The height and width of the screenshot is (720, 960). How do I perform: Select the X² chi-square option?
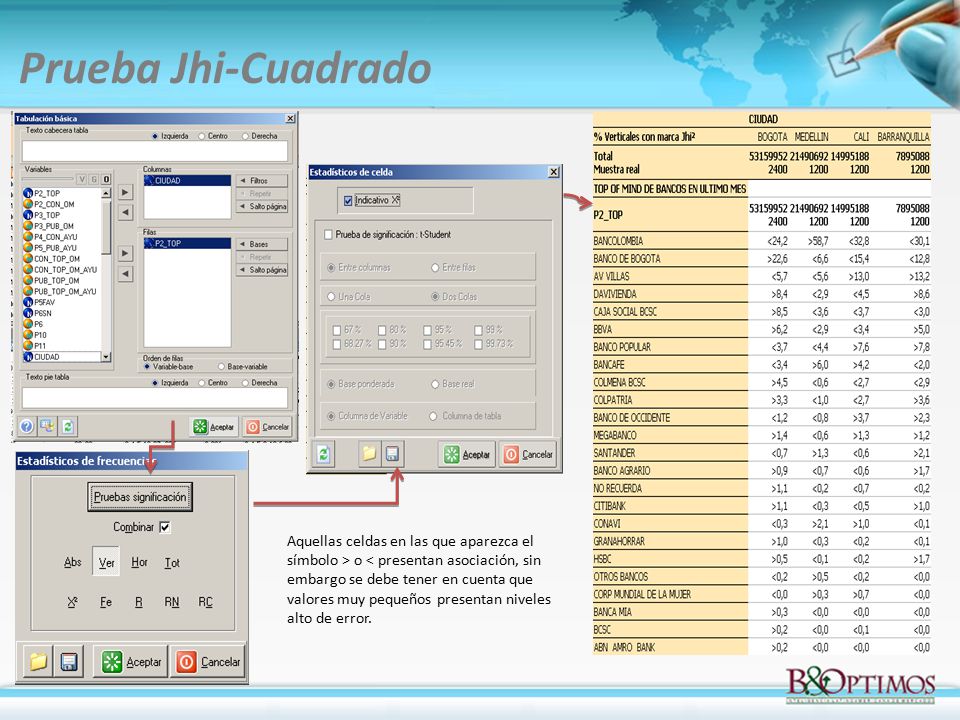point(73,602)
